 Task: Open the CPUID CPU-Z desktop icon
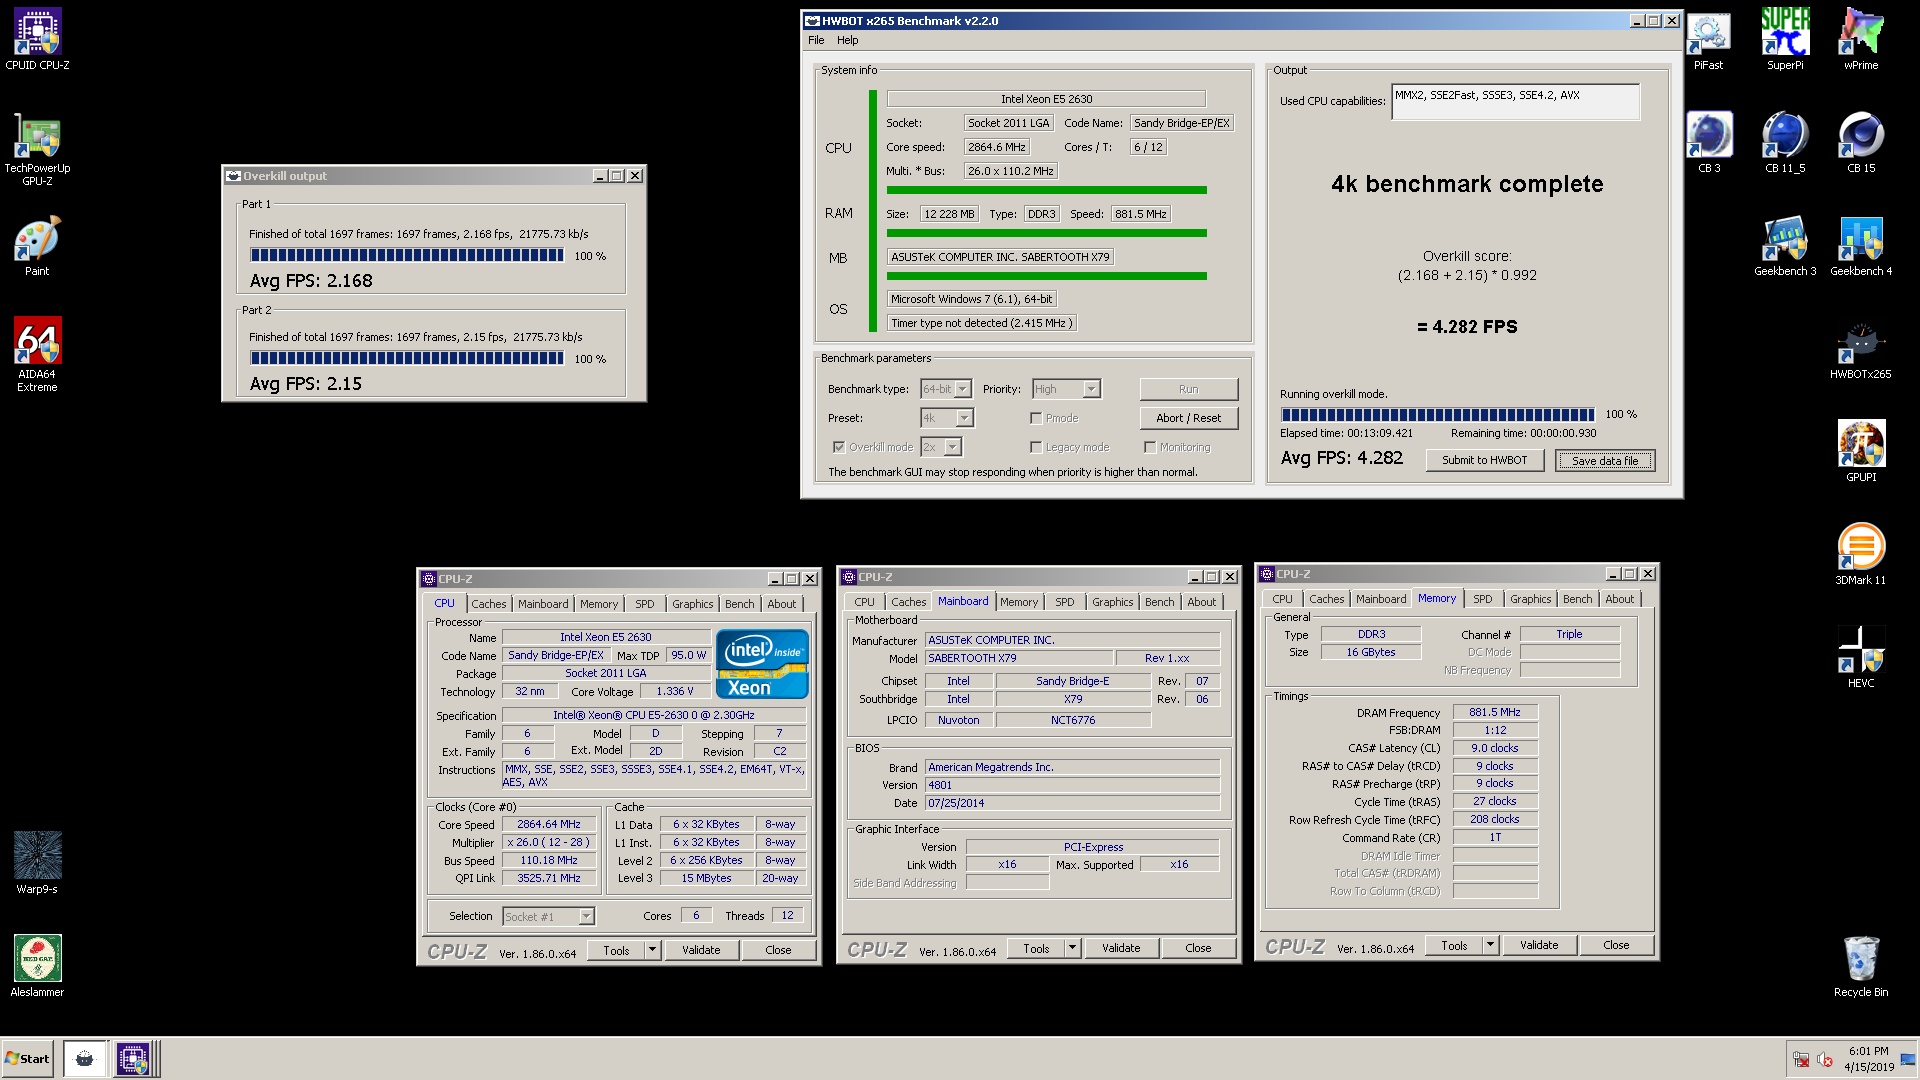tap(37, 40)
